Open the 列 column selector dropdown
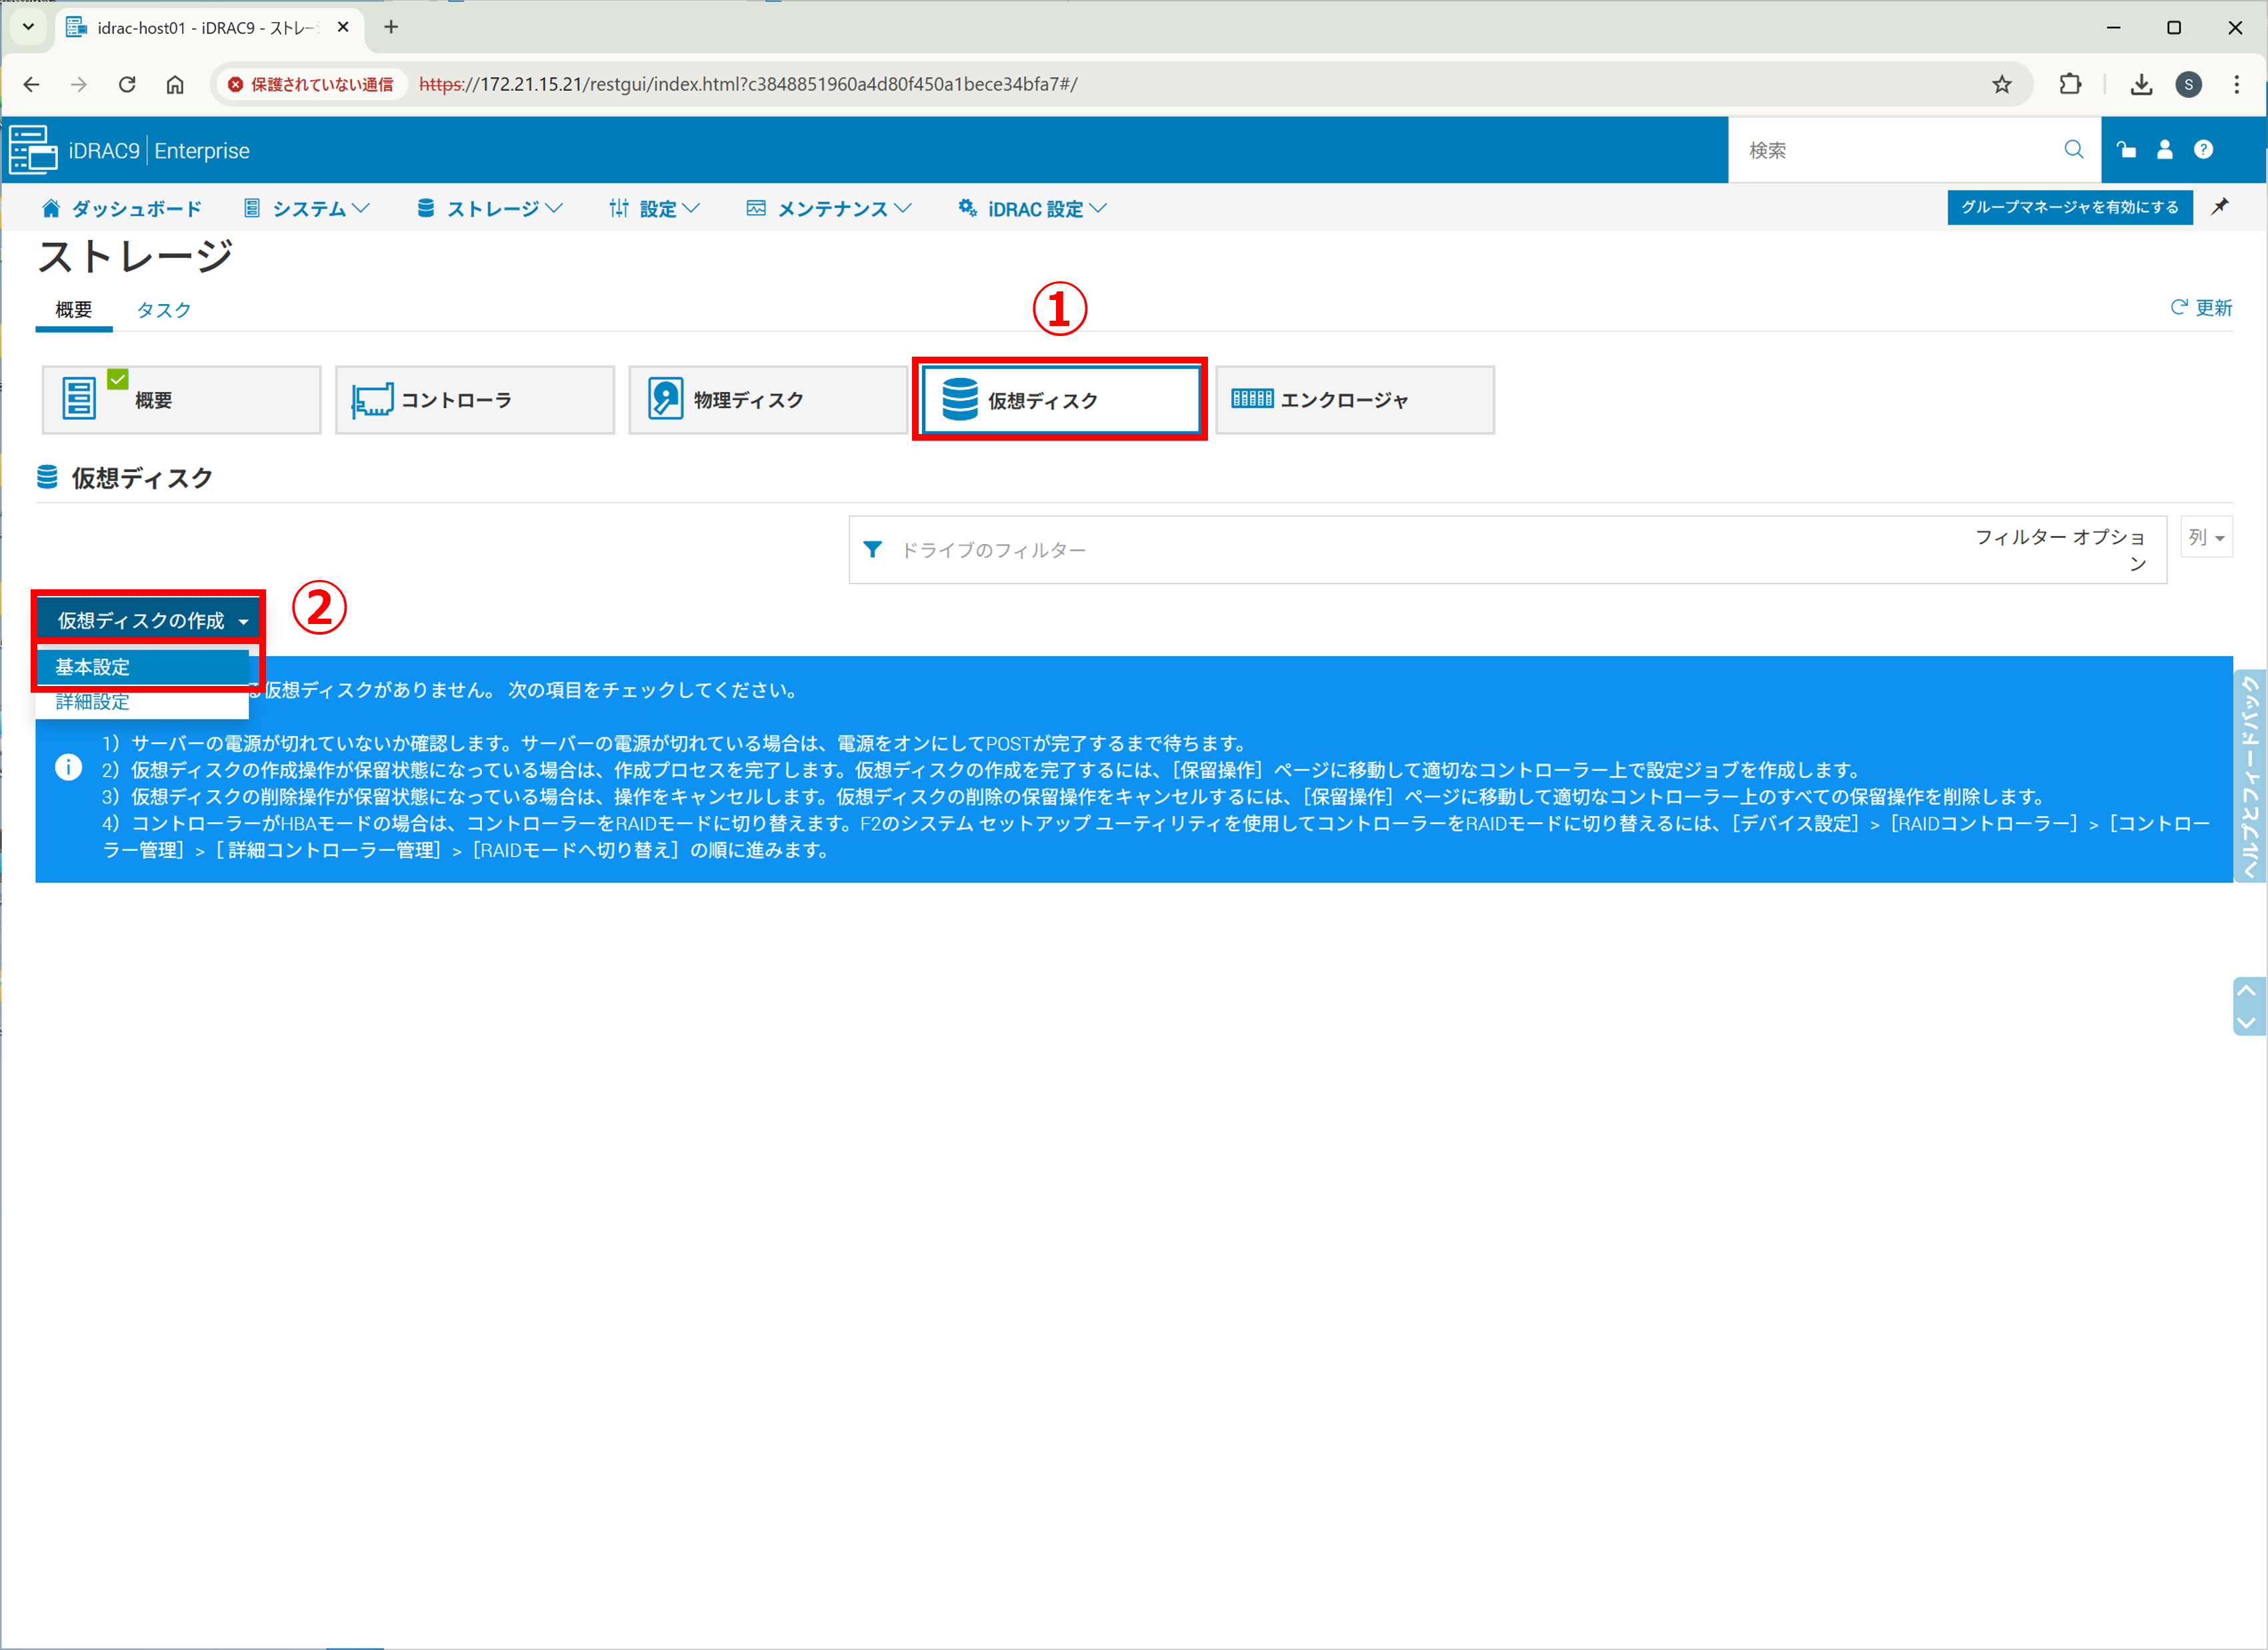Image resolution: width=2268 pixels, height=1650 pixels. click(x=2205, y=538)
